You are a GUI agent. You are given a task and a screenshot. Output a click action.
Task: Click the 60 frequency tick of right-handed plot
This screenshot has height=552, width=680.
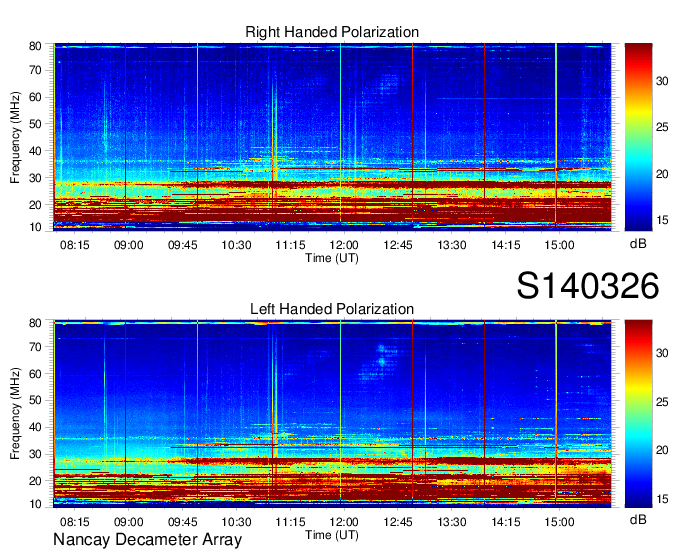pos(35,97)
